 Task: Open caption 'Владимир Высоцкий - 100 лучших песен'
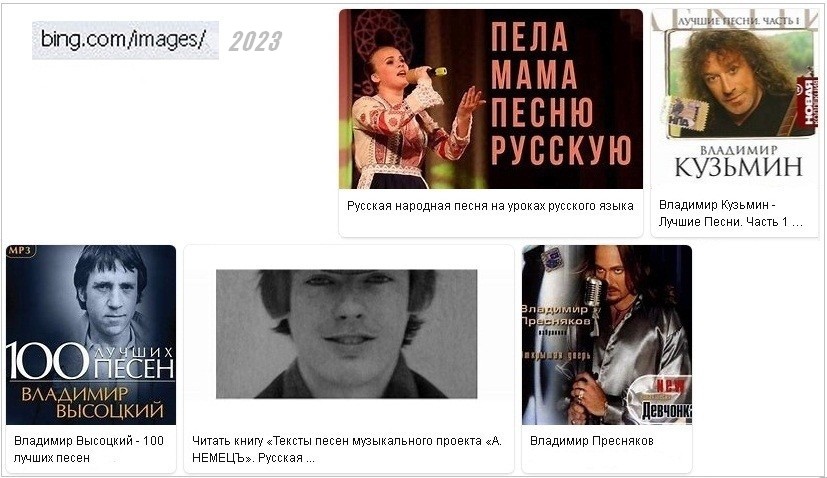point(89,449)
